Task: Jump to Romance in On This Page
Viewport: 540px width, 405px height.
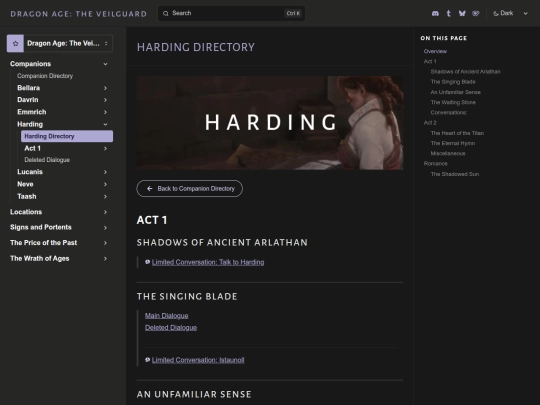Action: click(435, 164)
